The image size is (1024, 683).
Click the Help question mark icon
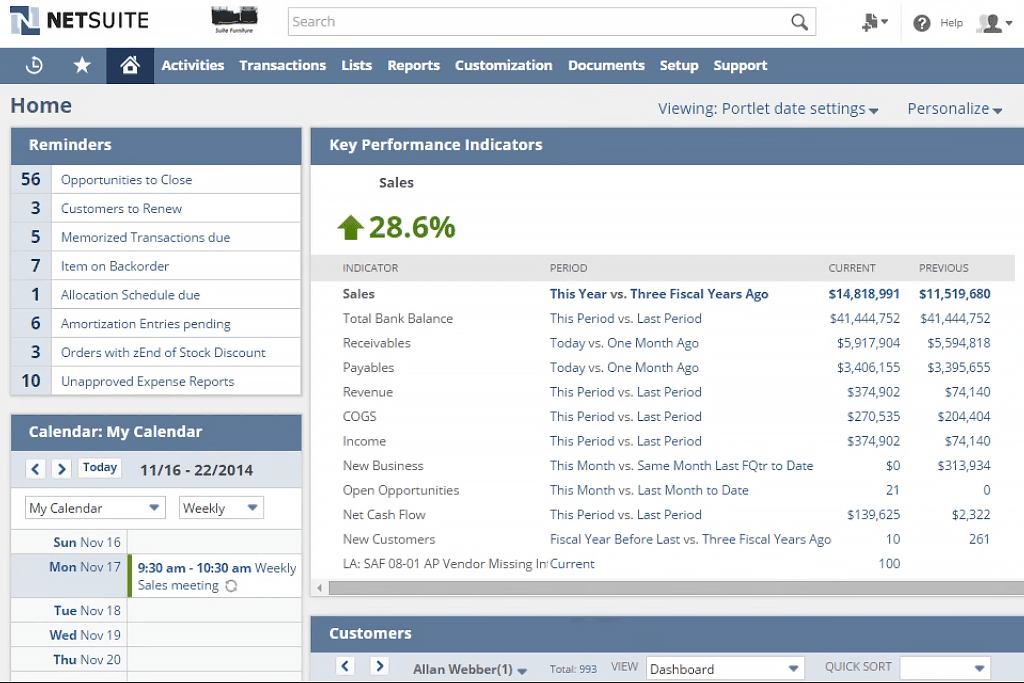pos(921,22)
